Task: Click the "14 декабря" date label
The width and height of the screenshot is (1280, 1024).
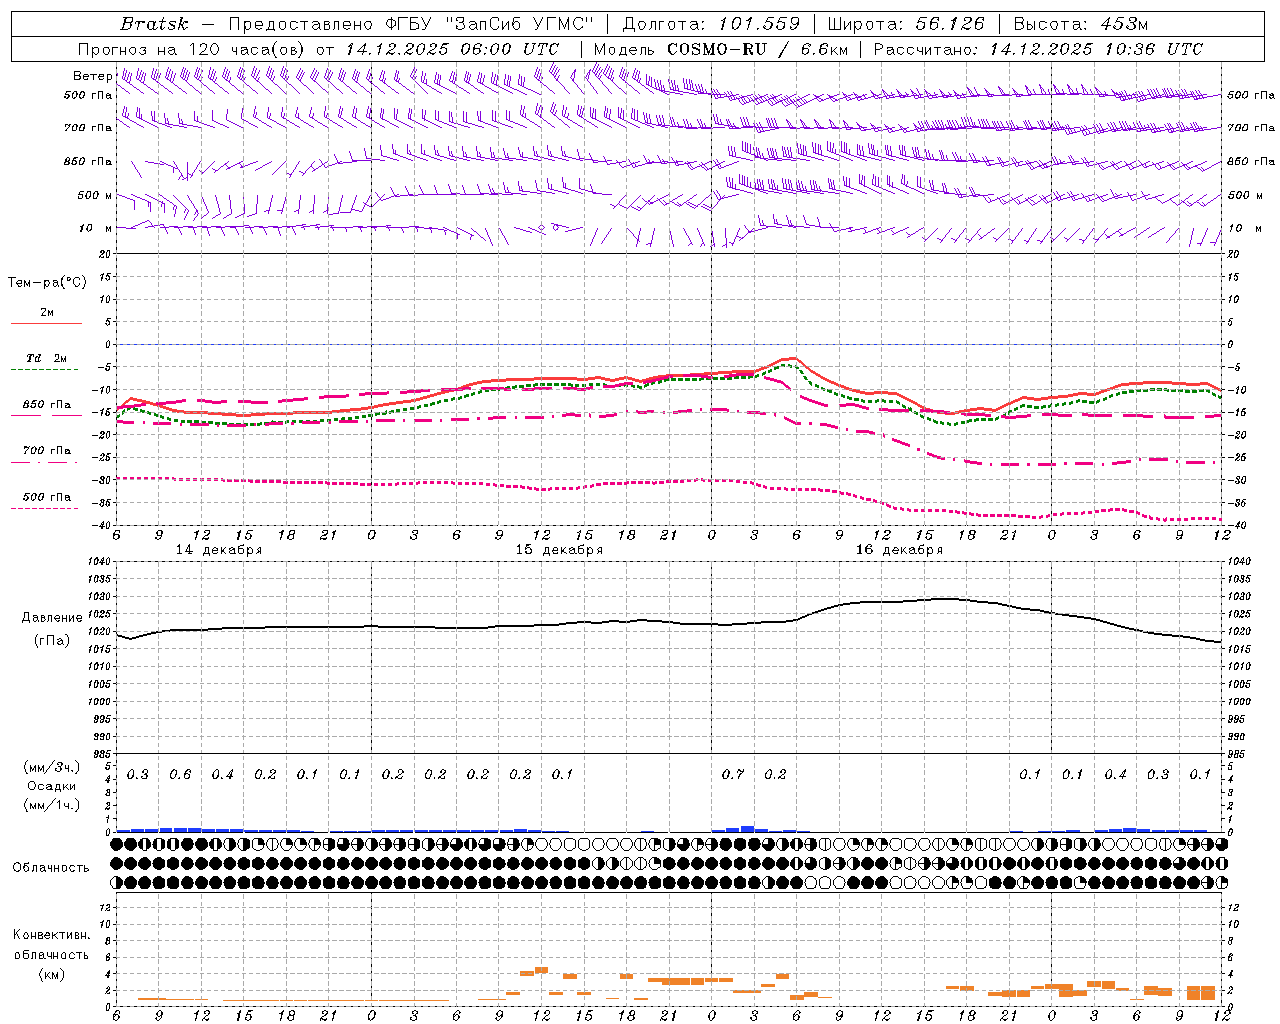Action: click(x=219, y=550)
